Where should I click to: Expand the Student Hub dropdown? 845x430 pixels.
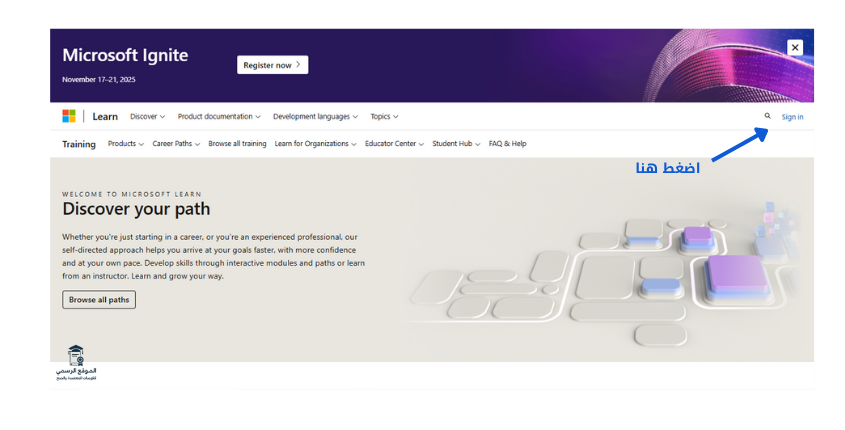pyautogui.click(x=456, y=144)
